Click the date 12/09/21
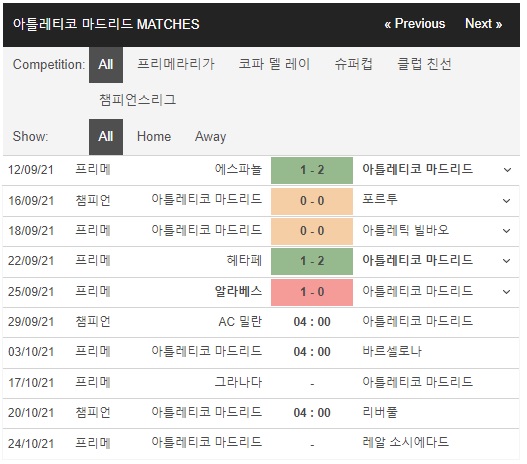This screenshot has width=527, height=464. [x=31, y=171]
